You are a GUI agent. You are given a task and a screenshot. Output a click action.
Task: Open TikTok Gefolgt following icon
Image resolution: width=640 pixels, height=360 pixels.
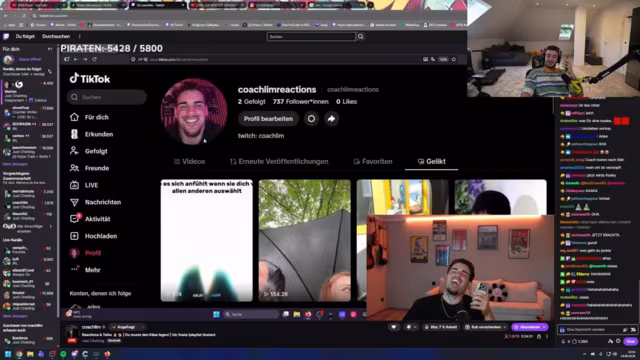(x=74, y=151)
